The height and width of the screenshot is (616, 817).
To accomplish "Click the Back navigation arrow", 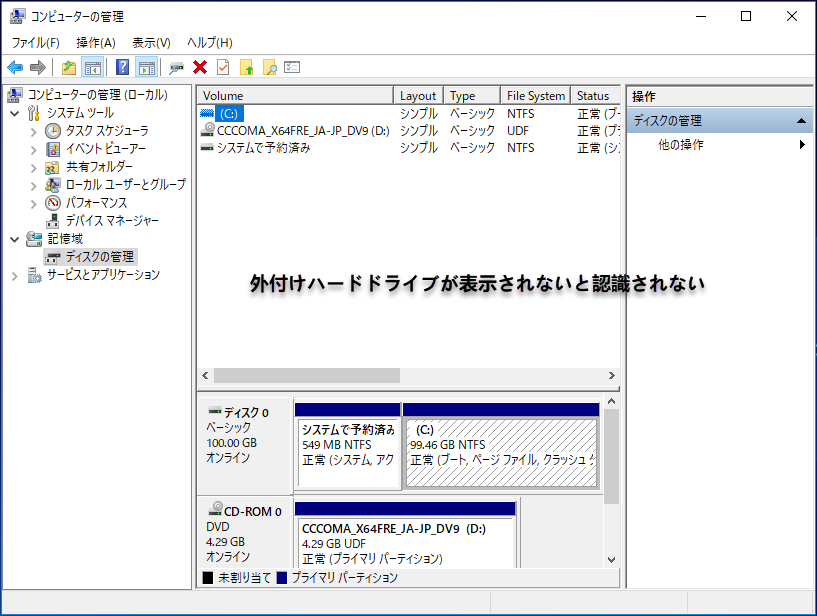I will pos(15,67).
